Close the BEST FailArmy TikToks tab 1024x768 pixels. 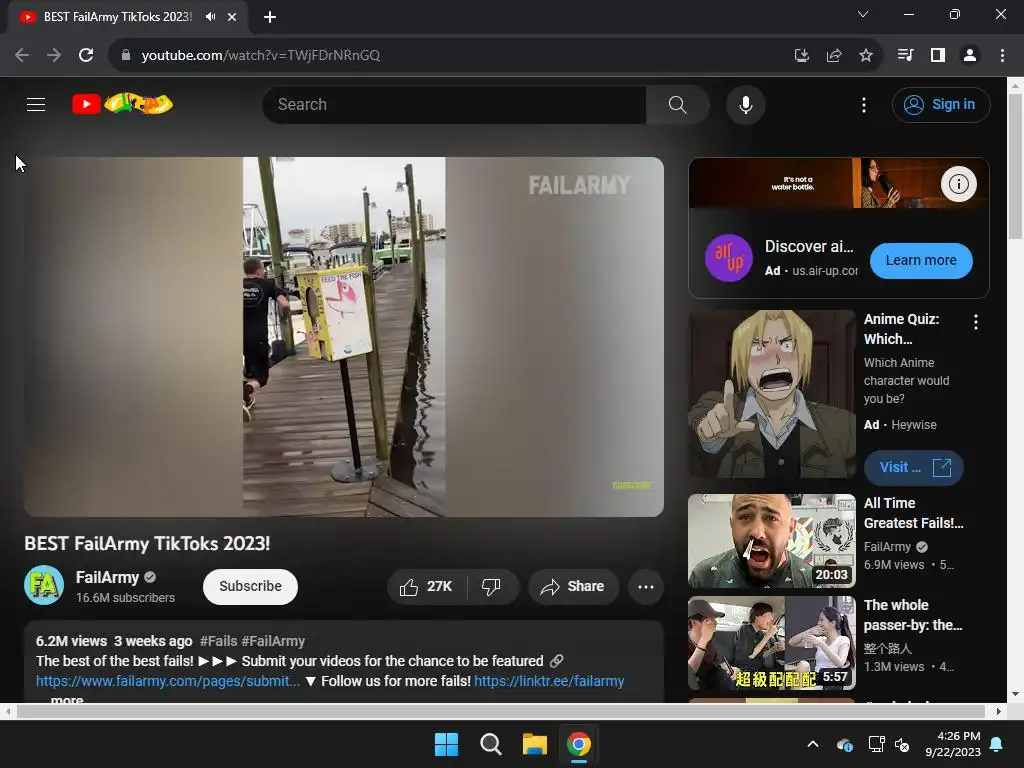click(x=232, y=17)
